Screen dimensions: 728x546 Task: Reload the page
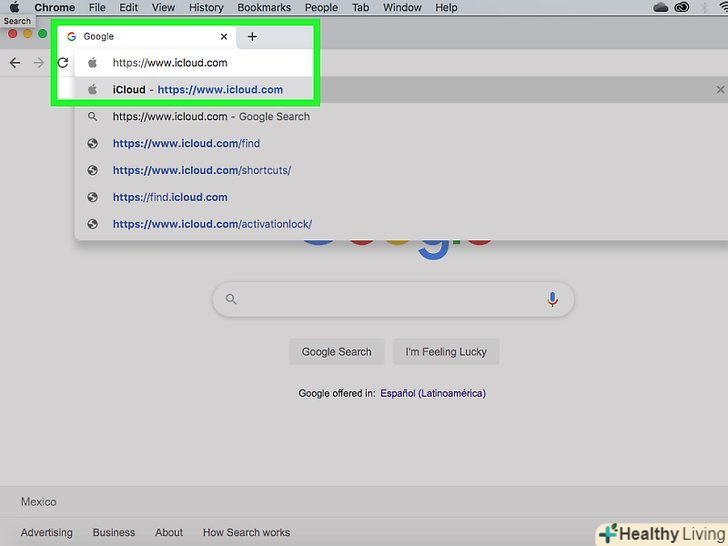coord(63,63)
